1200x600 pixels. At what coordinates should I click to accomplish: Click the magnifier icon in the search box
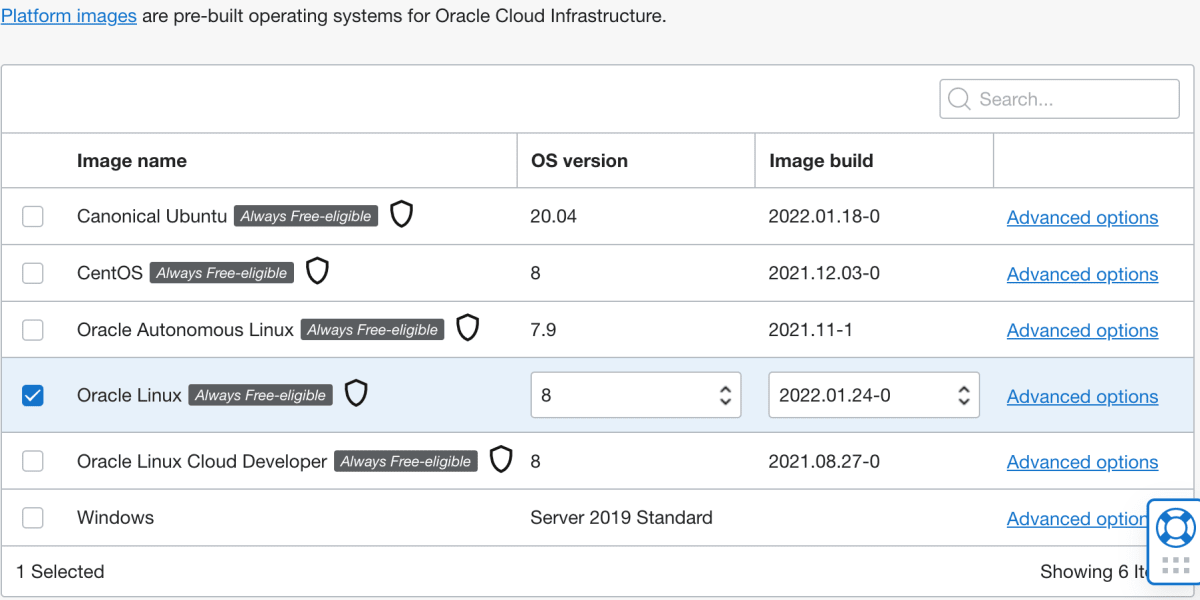(x=959, y=99)
